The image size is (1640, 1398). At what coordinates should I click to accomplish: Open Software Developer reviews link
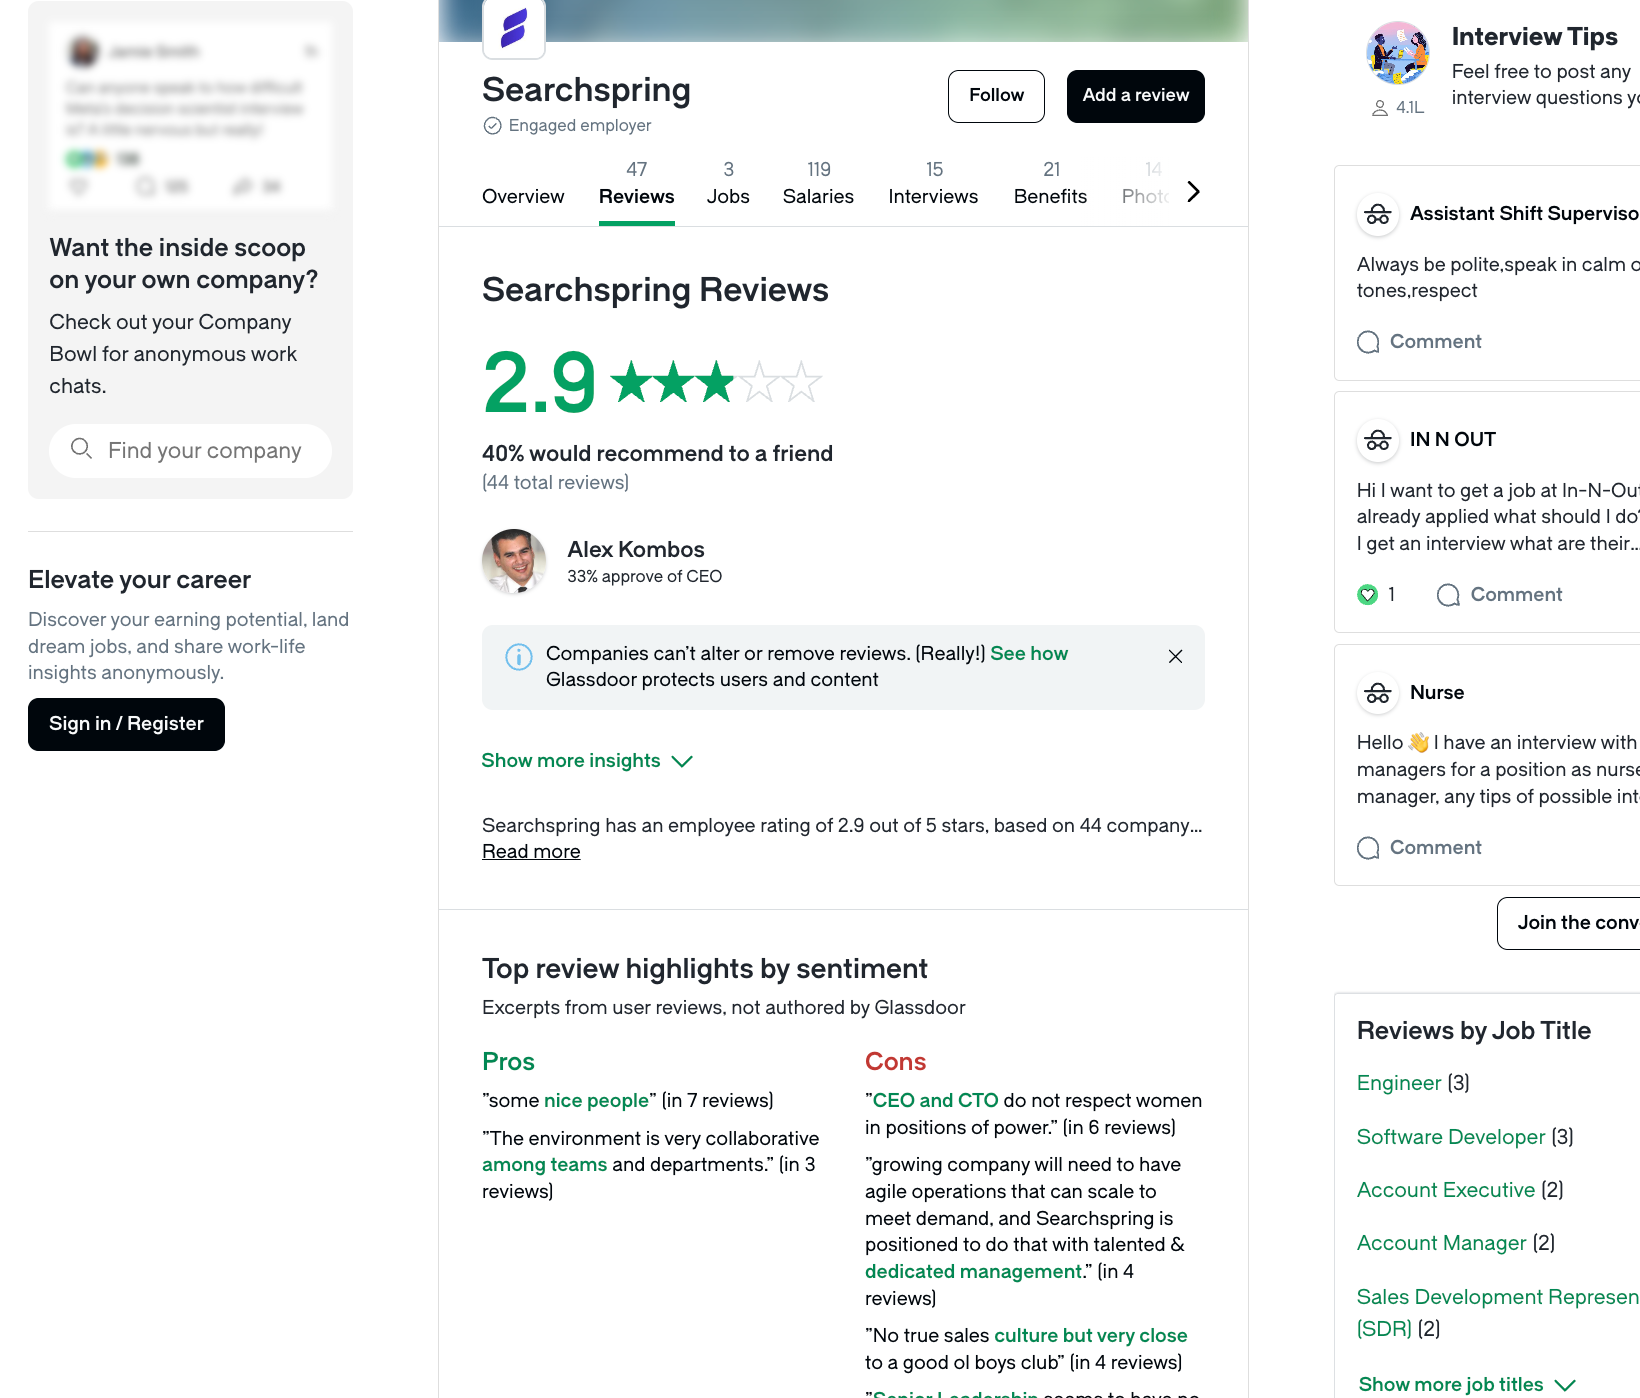tap(1451, 1137)
